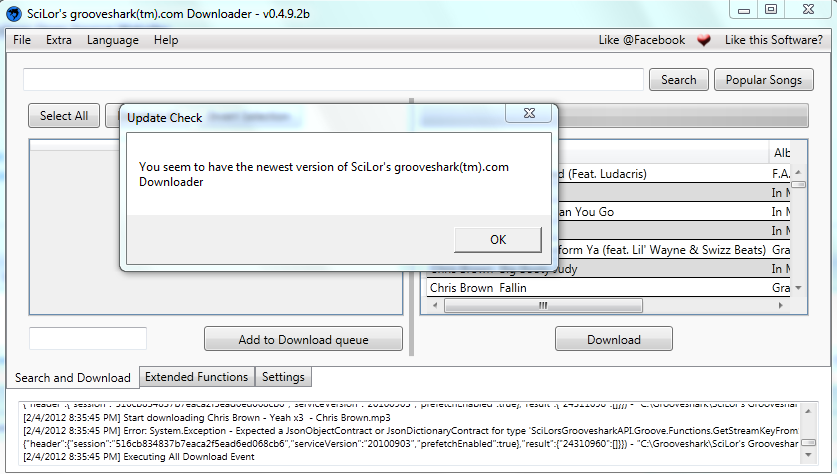Focus the song search input field
Image resolution: width=837 pixels, height=474 pixels.
point(333,80)
